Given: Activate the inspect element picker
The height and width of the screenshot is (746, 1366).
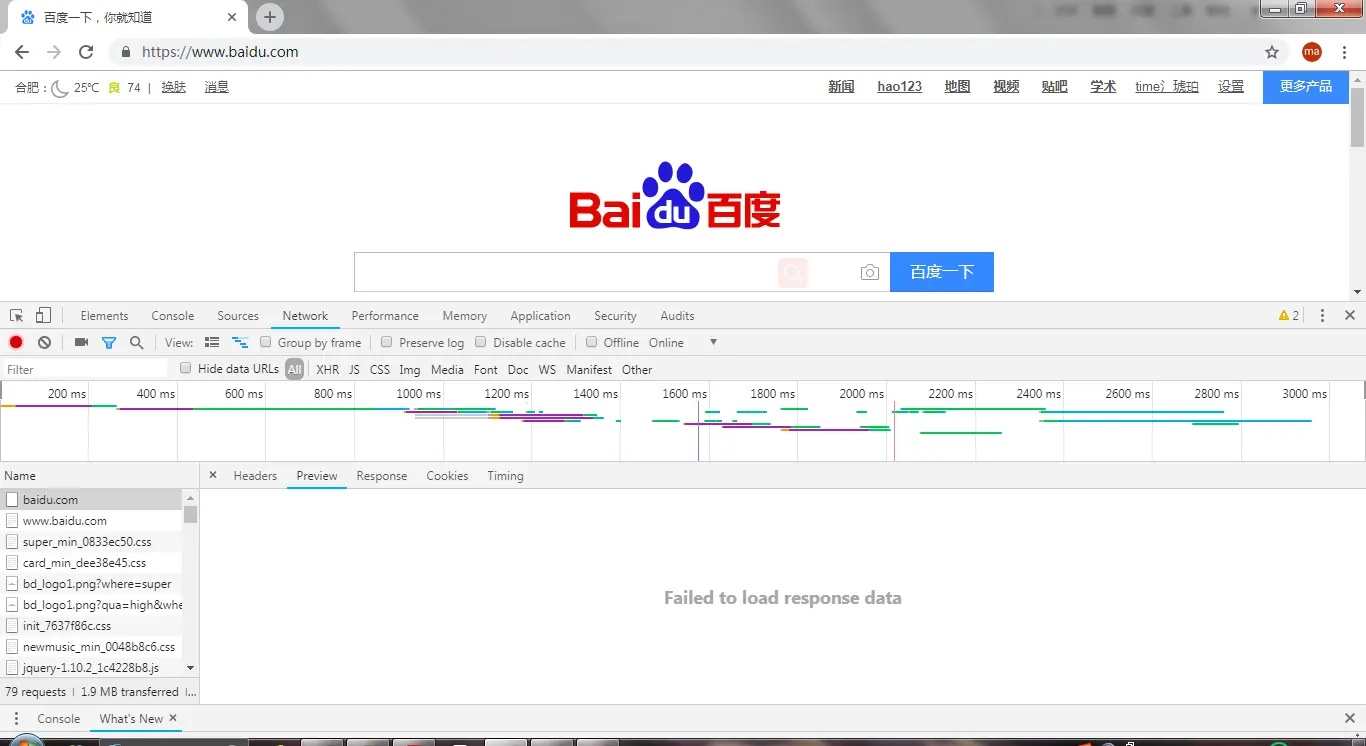Looking at the screenshot, I should 17,315.
